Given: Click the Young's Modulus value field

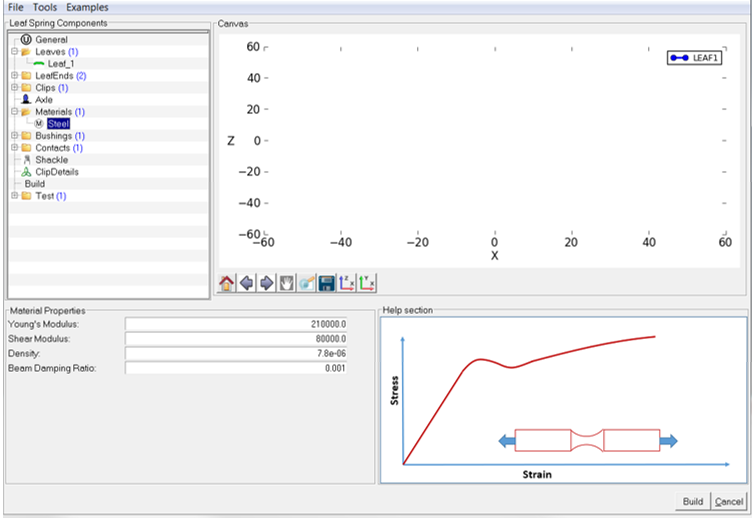Looking at the screenshot, I should click(236, 324).
